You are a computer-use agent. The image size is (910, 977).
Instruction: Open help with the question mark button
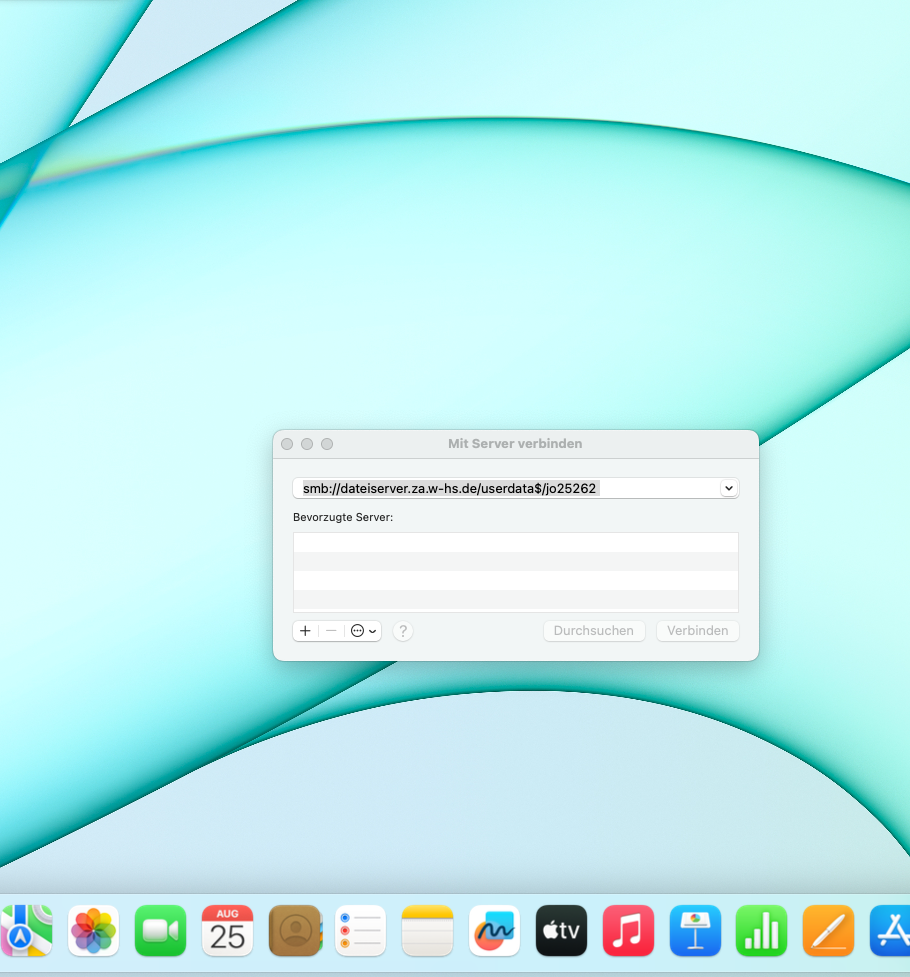[403, 631]
